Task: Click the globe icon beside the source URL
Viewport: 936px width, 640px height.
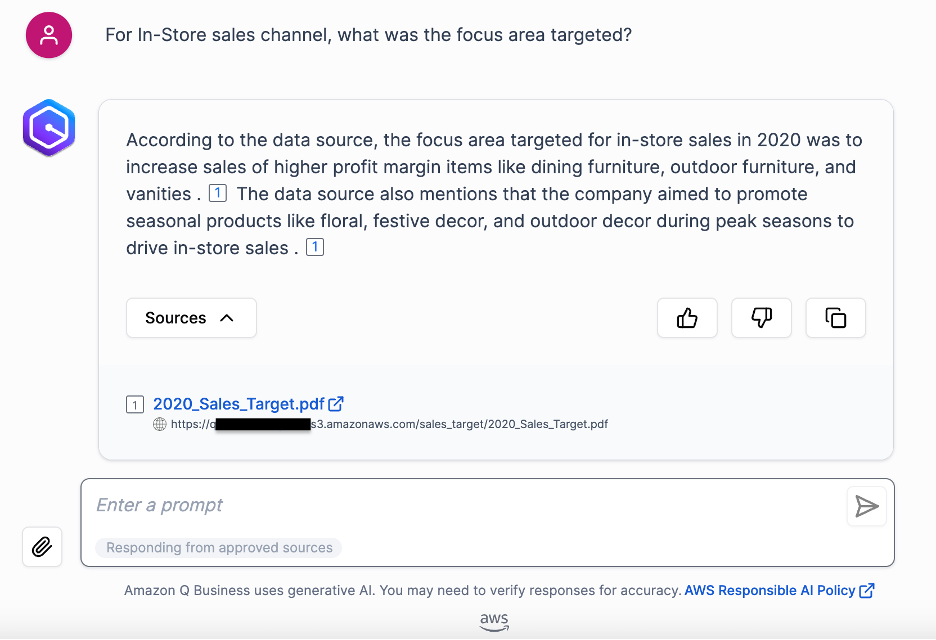Action: (159, 424)
